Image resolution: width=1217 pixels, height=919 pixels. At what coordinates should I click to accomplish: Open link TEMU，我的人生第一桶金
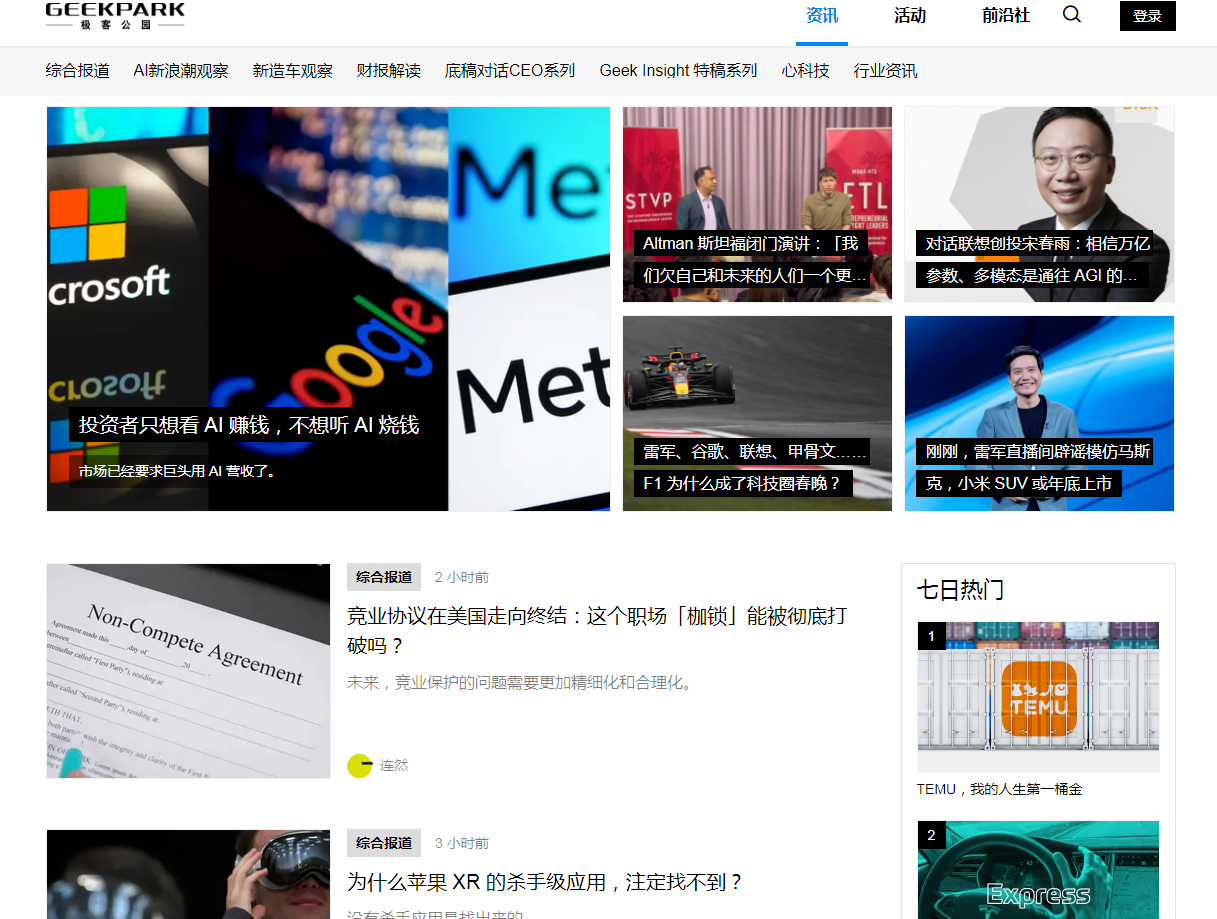click(x=1000, y=789)
